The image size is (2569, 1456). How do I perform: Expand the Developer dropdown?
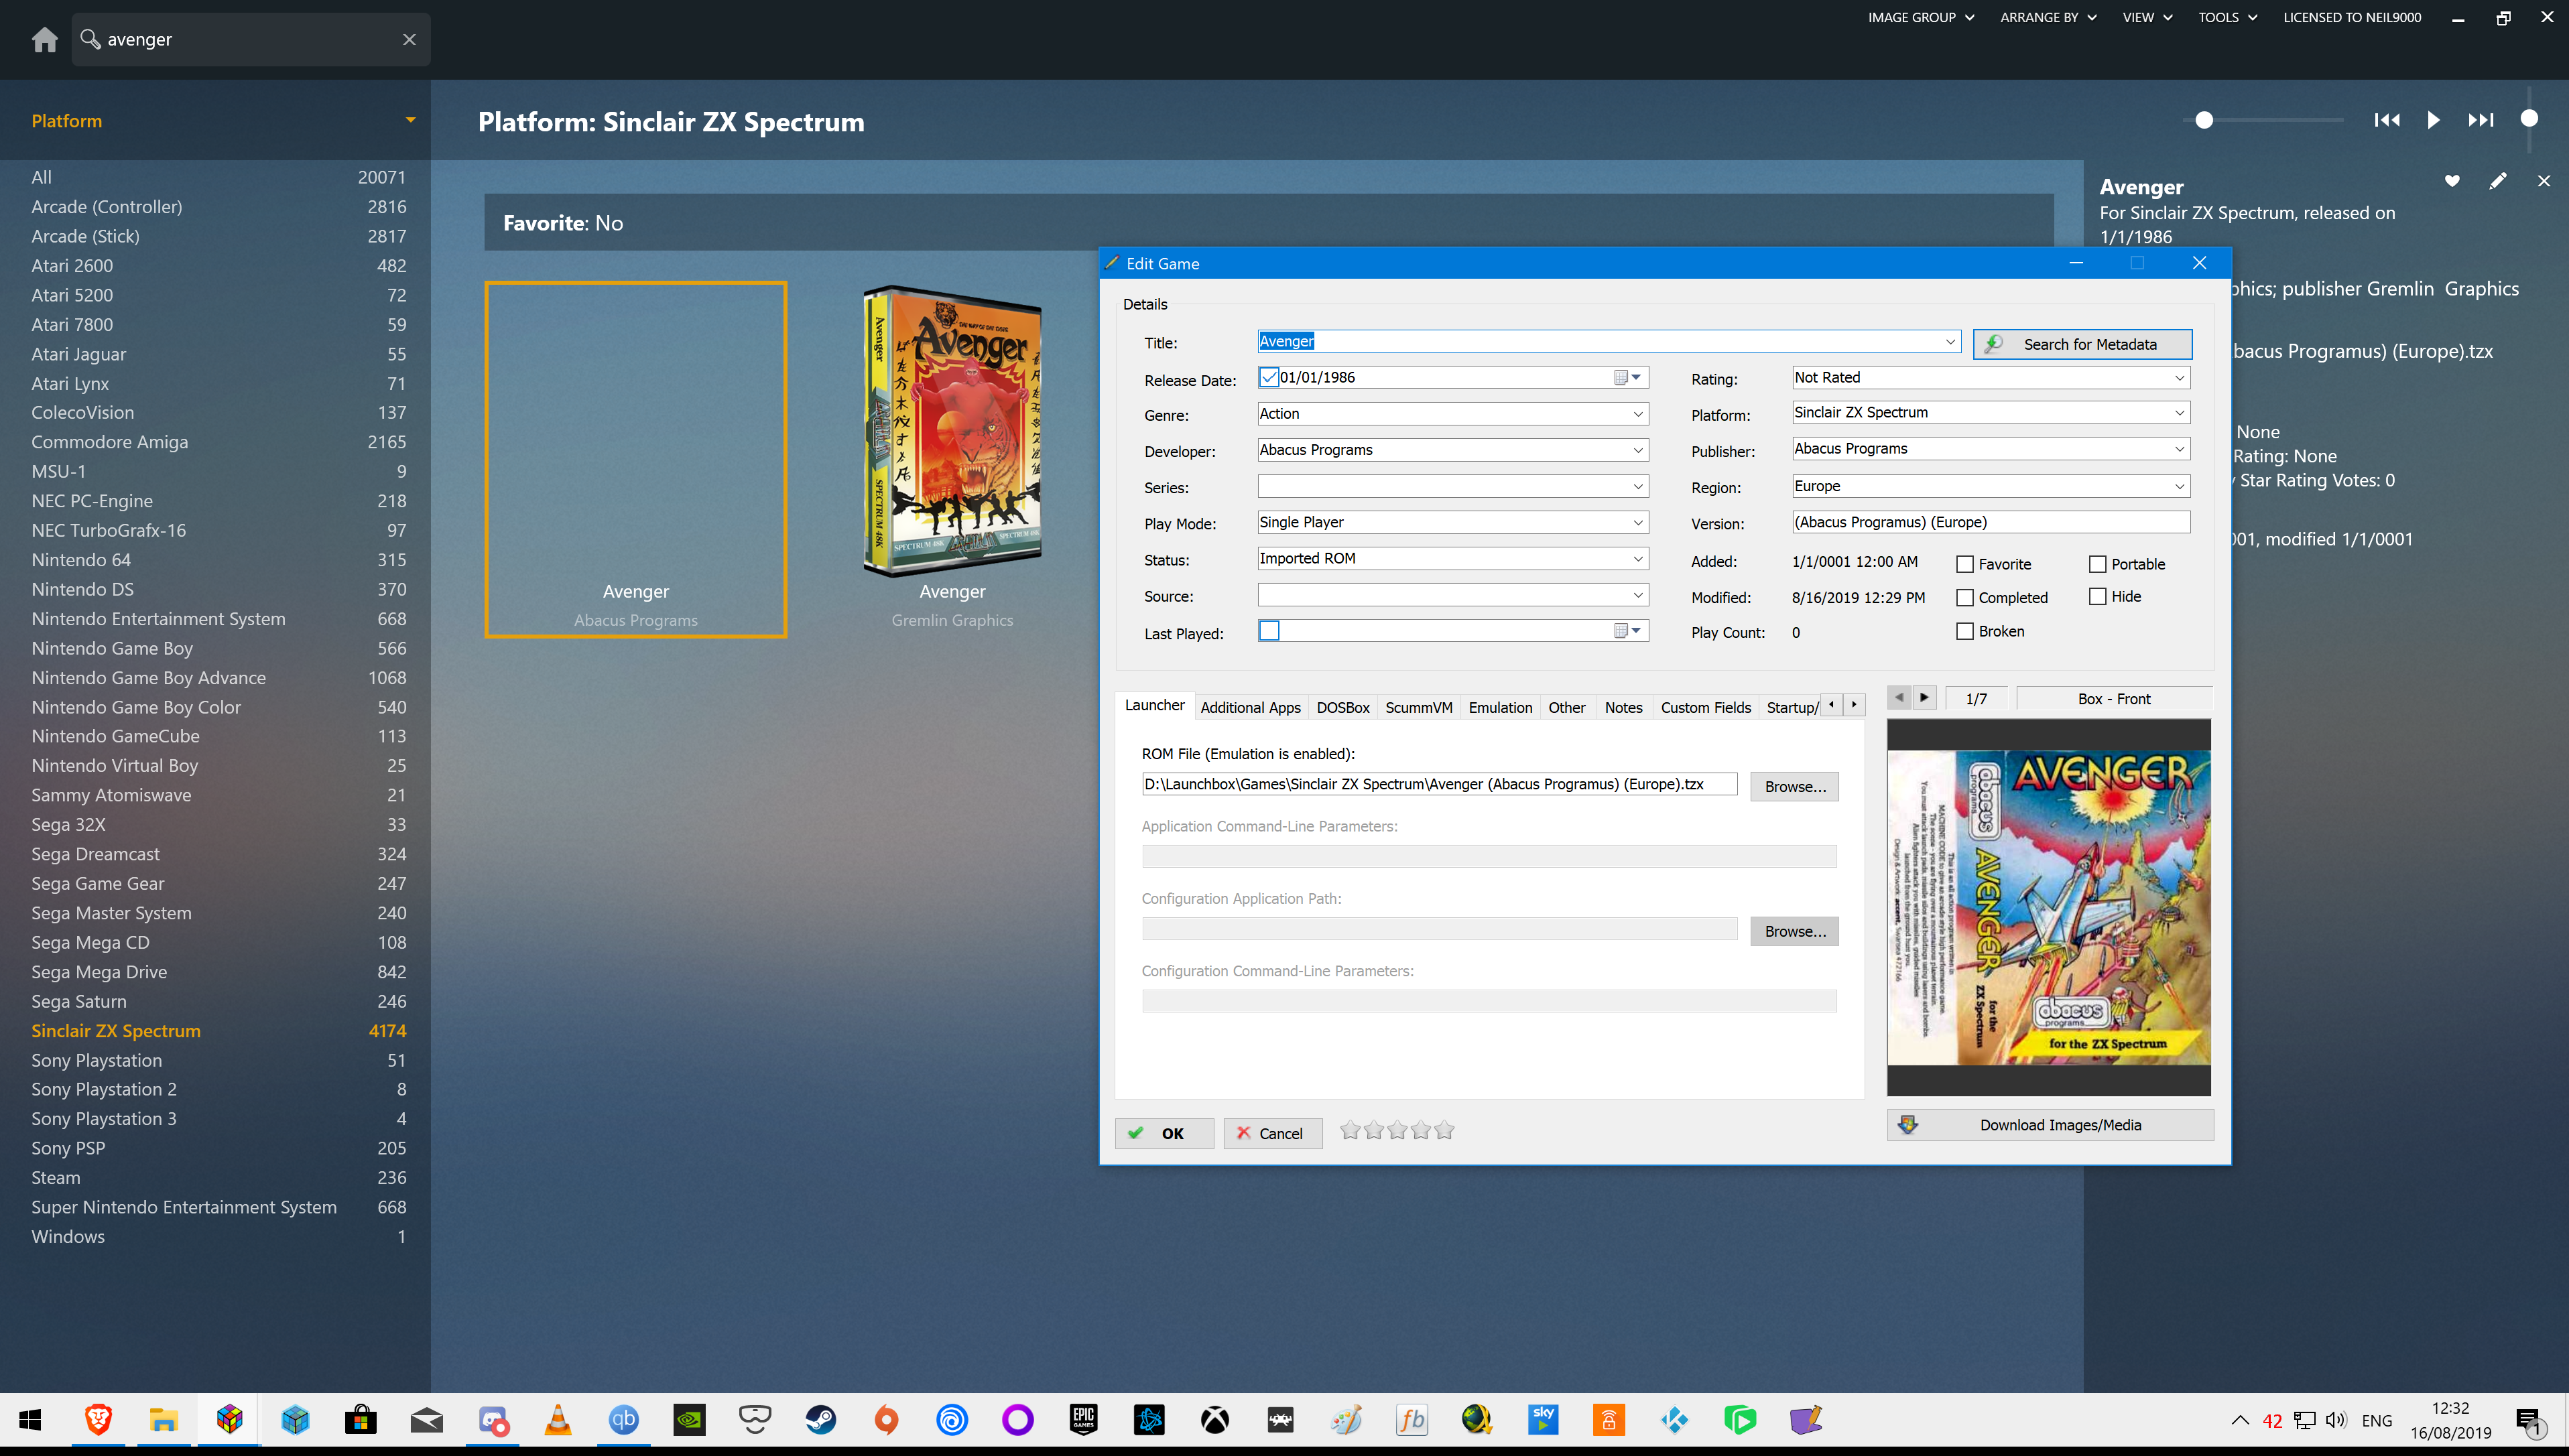(x=1637, y=450)
